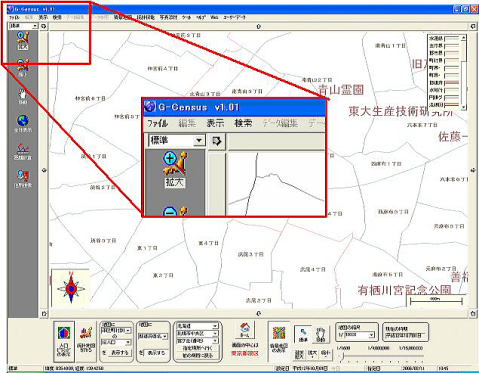The width and height of the screenshot is (479, 373).
Task: Toggle the hand 移動 mode button at the bottom
Action: pos(320,334)
